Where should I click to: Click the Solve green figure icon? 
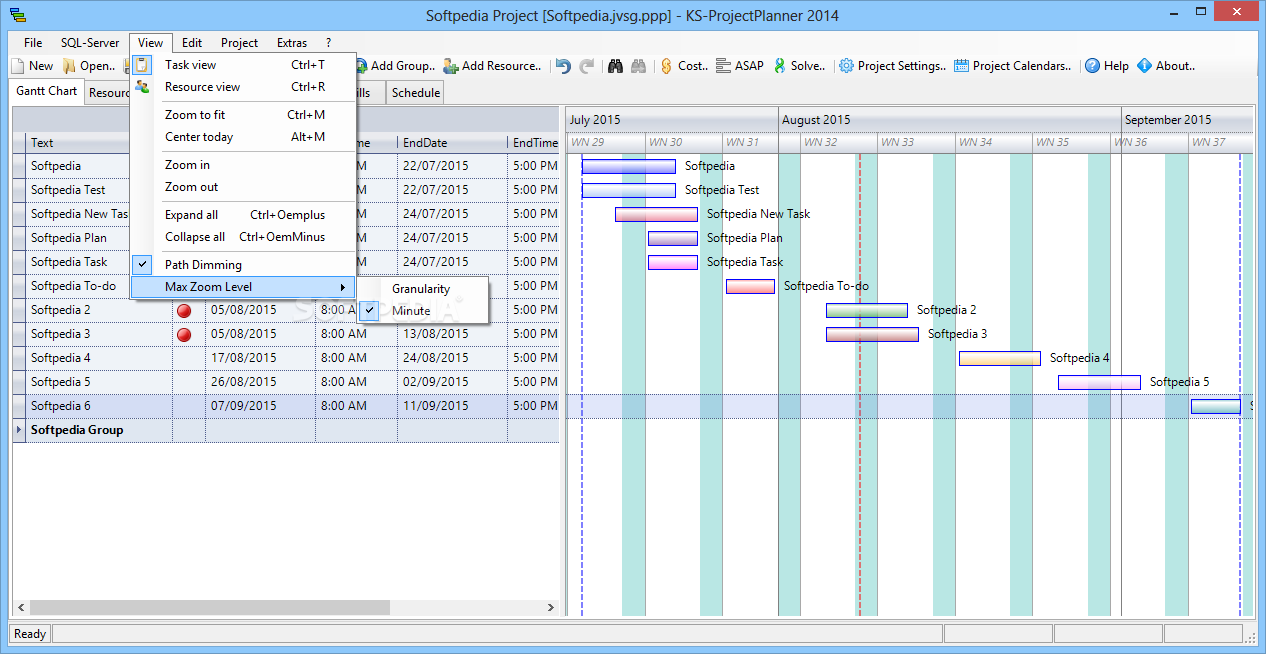(779, 66)
